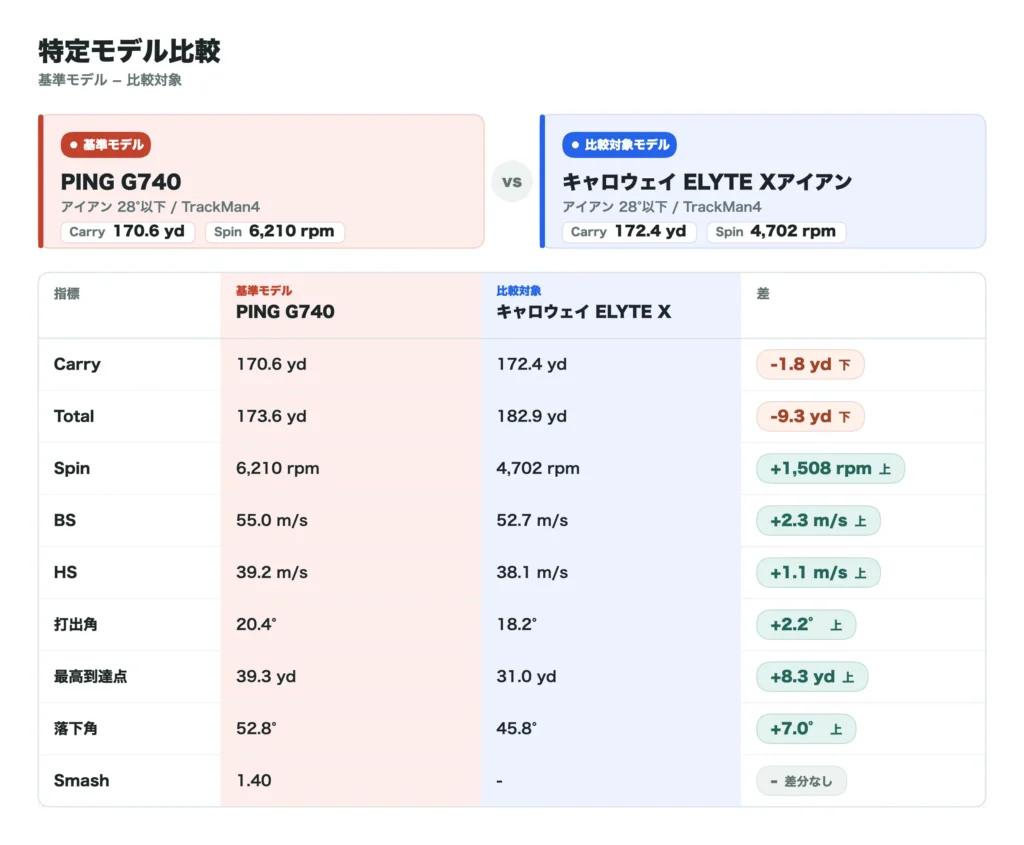Click the +1,508 rpm difference badge

(x=831, y=468)
